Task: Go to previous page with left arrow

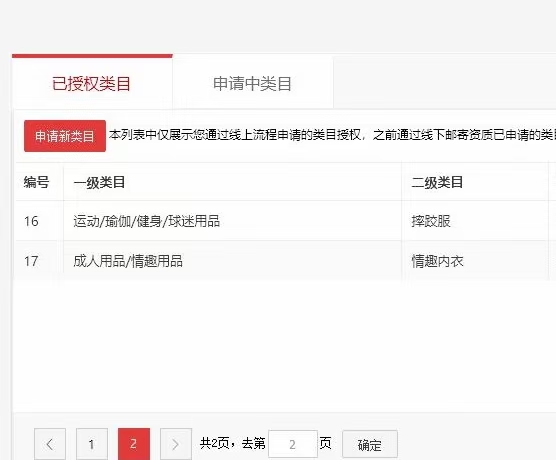Action: pyautogui.click(x=50, y=444)
